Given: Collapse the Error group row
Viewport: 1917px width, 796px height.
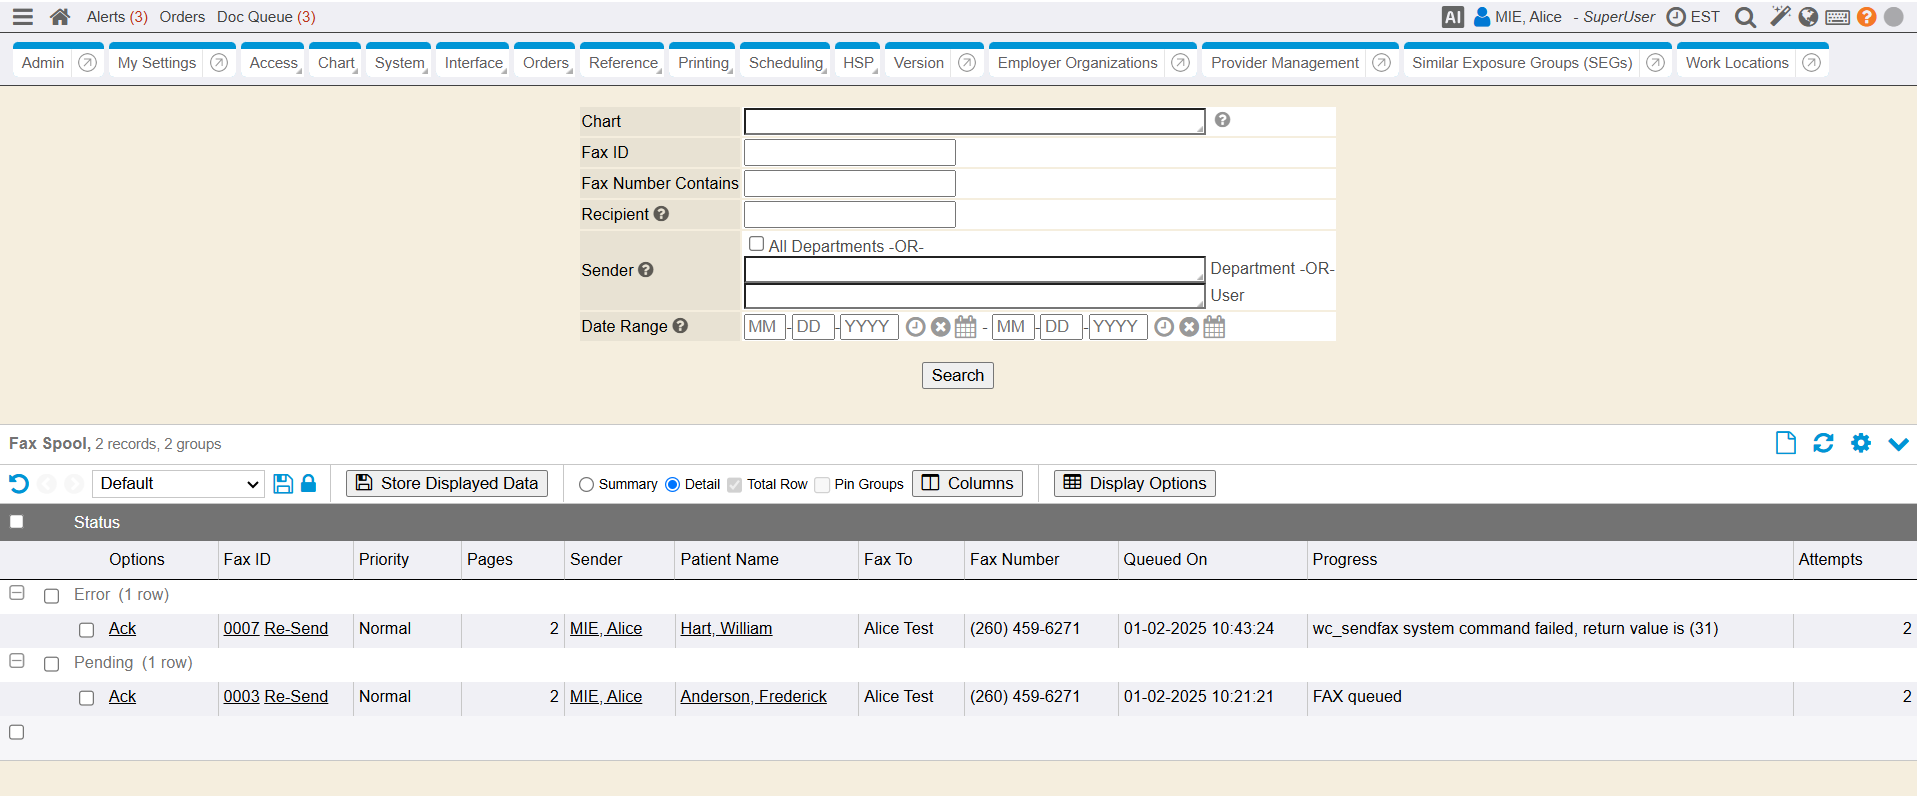Looking at the screenshot, I should point(17,593).
